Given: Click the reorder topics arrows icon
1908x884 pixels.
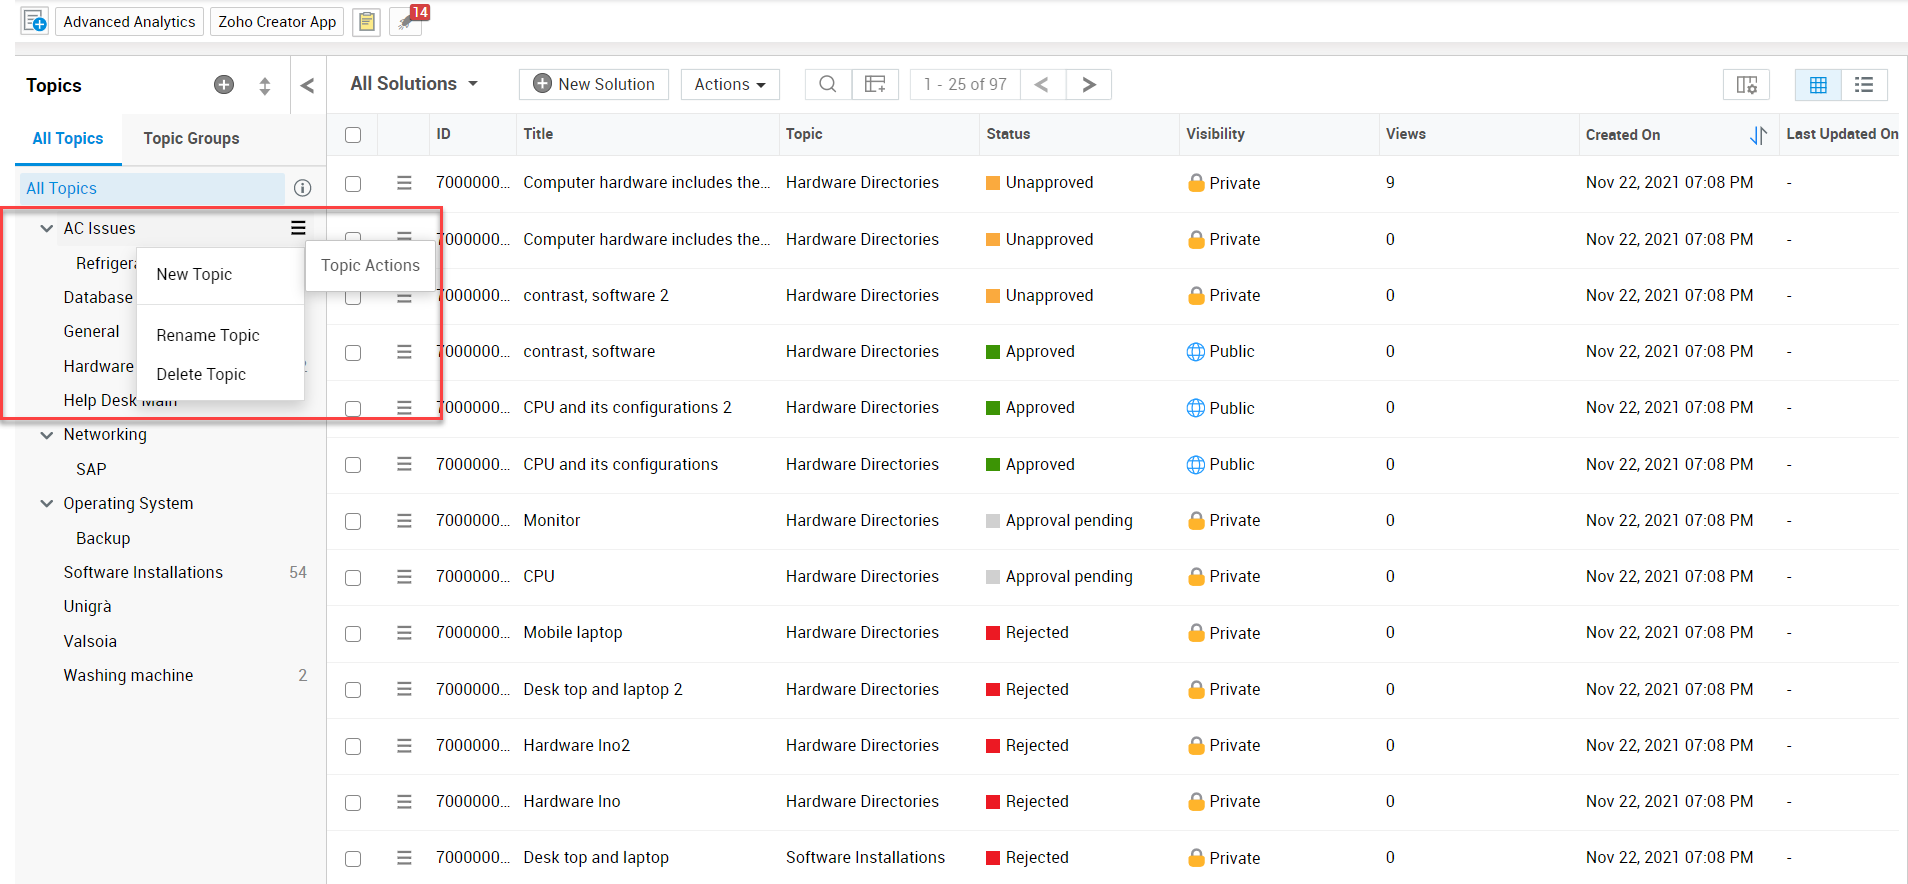Looking at the screenshot, I should (265, 86).
